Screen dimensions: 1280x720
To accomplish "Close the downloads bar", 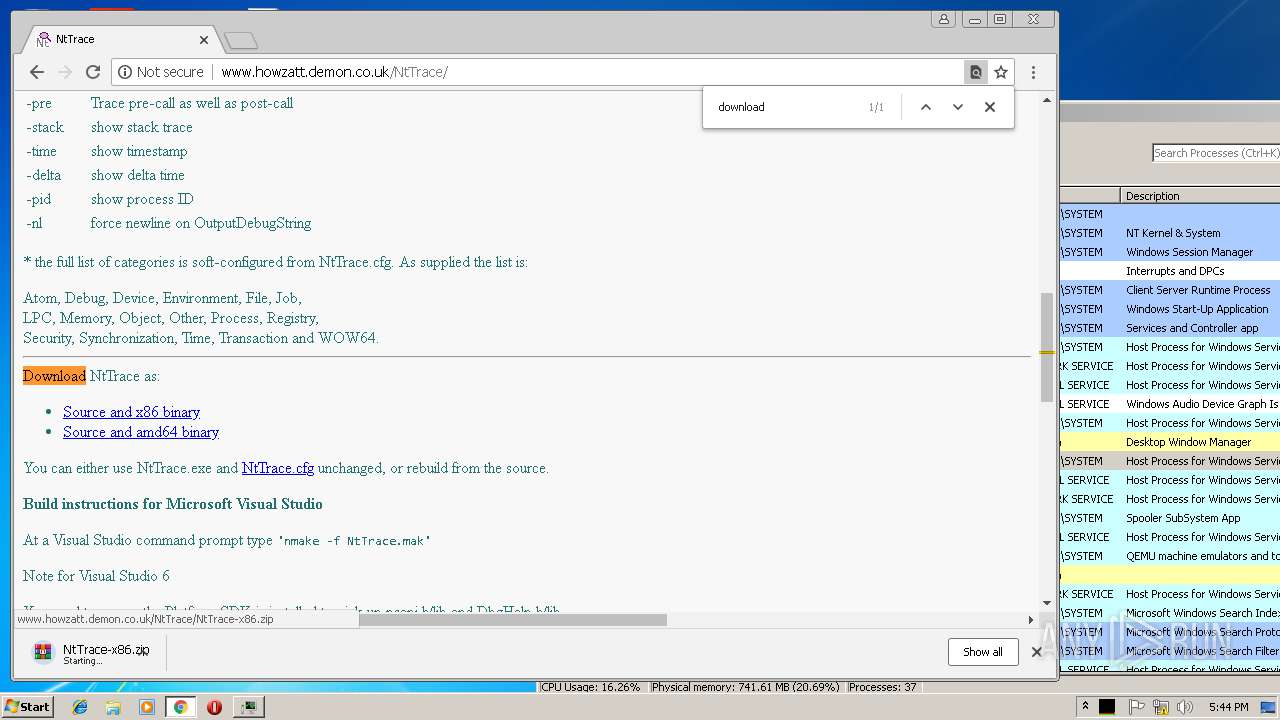I will (1037, 652).
